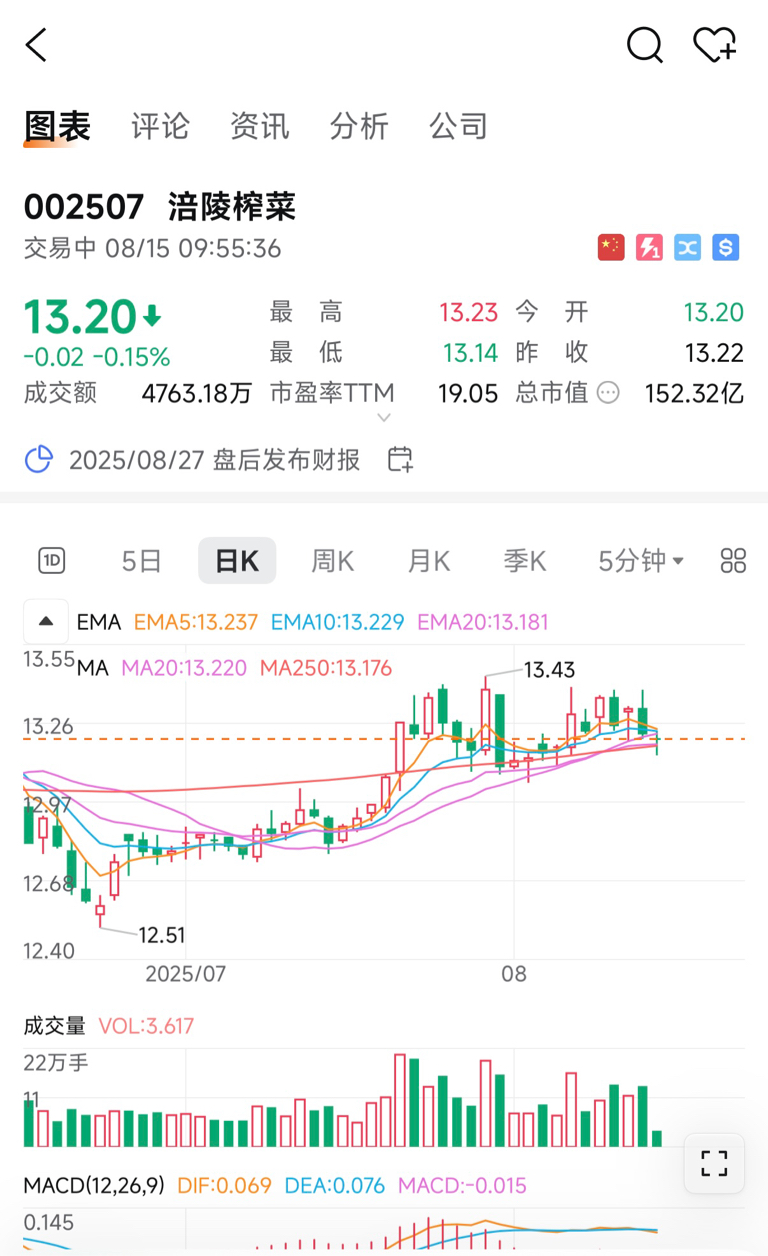Tap the DIF:0.069 value
Image resolution: width=768 pixels, height=1256 pixels.
(x=225, y=1186)
